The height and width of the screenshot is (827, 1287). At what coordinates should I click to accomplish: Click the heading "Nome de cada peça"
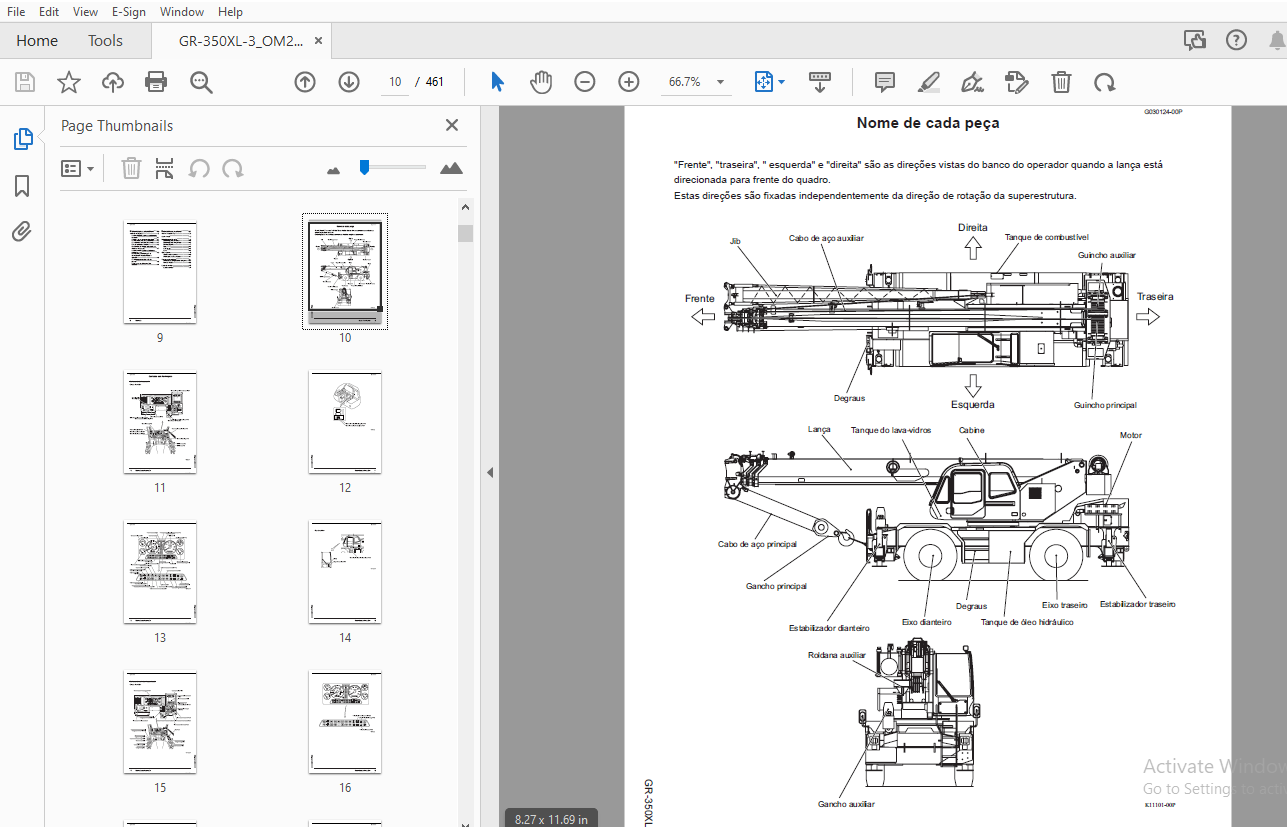927,123
